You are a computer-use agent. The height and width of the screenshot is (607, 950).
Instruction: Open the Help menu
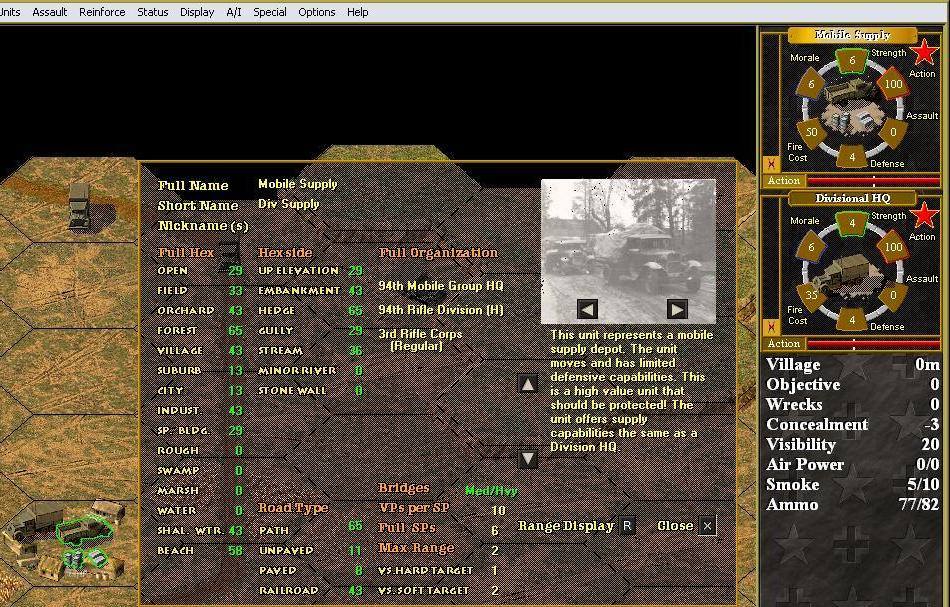[x=357, y=12]
